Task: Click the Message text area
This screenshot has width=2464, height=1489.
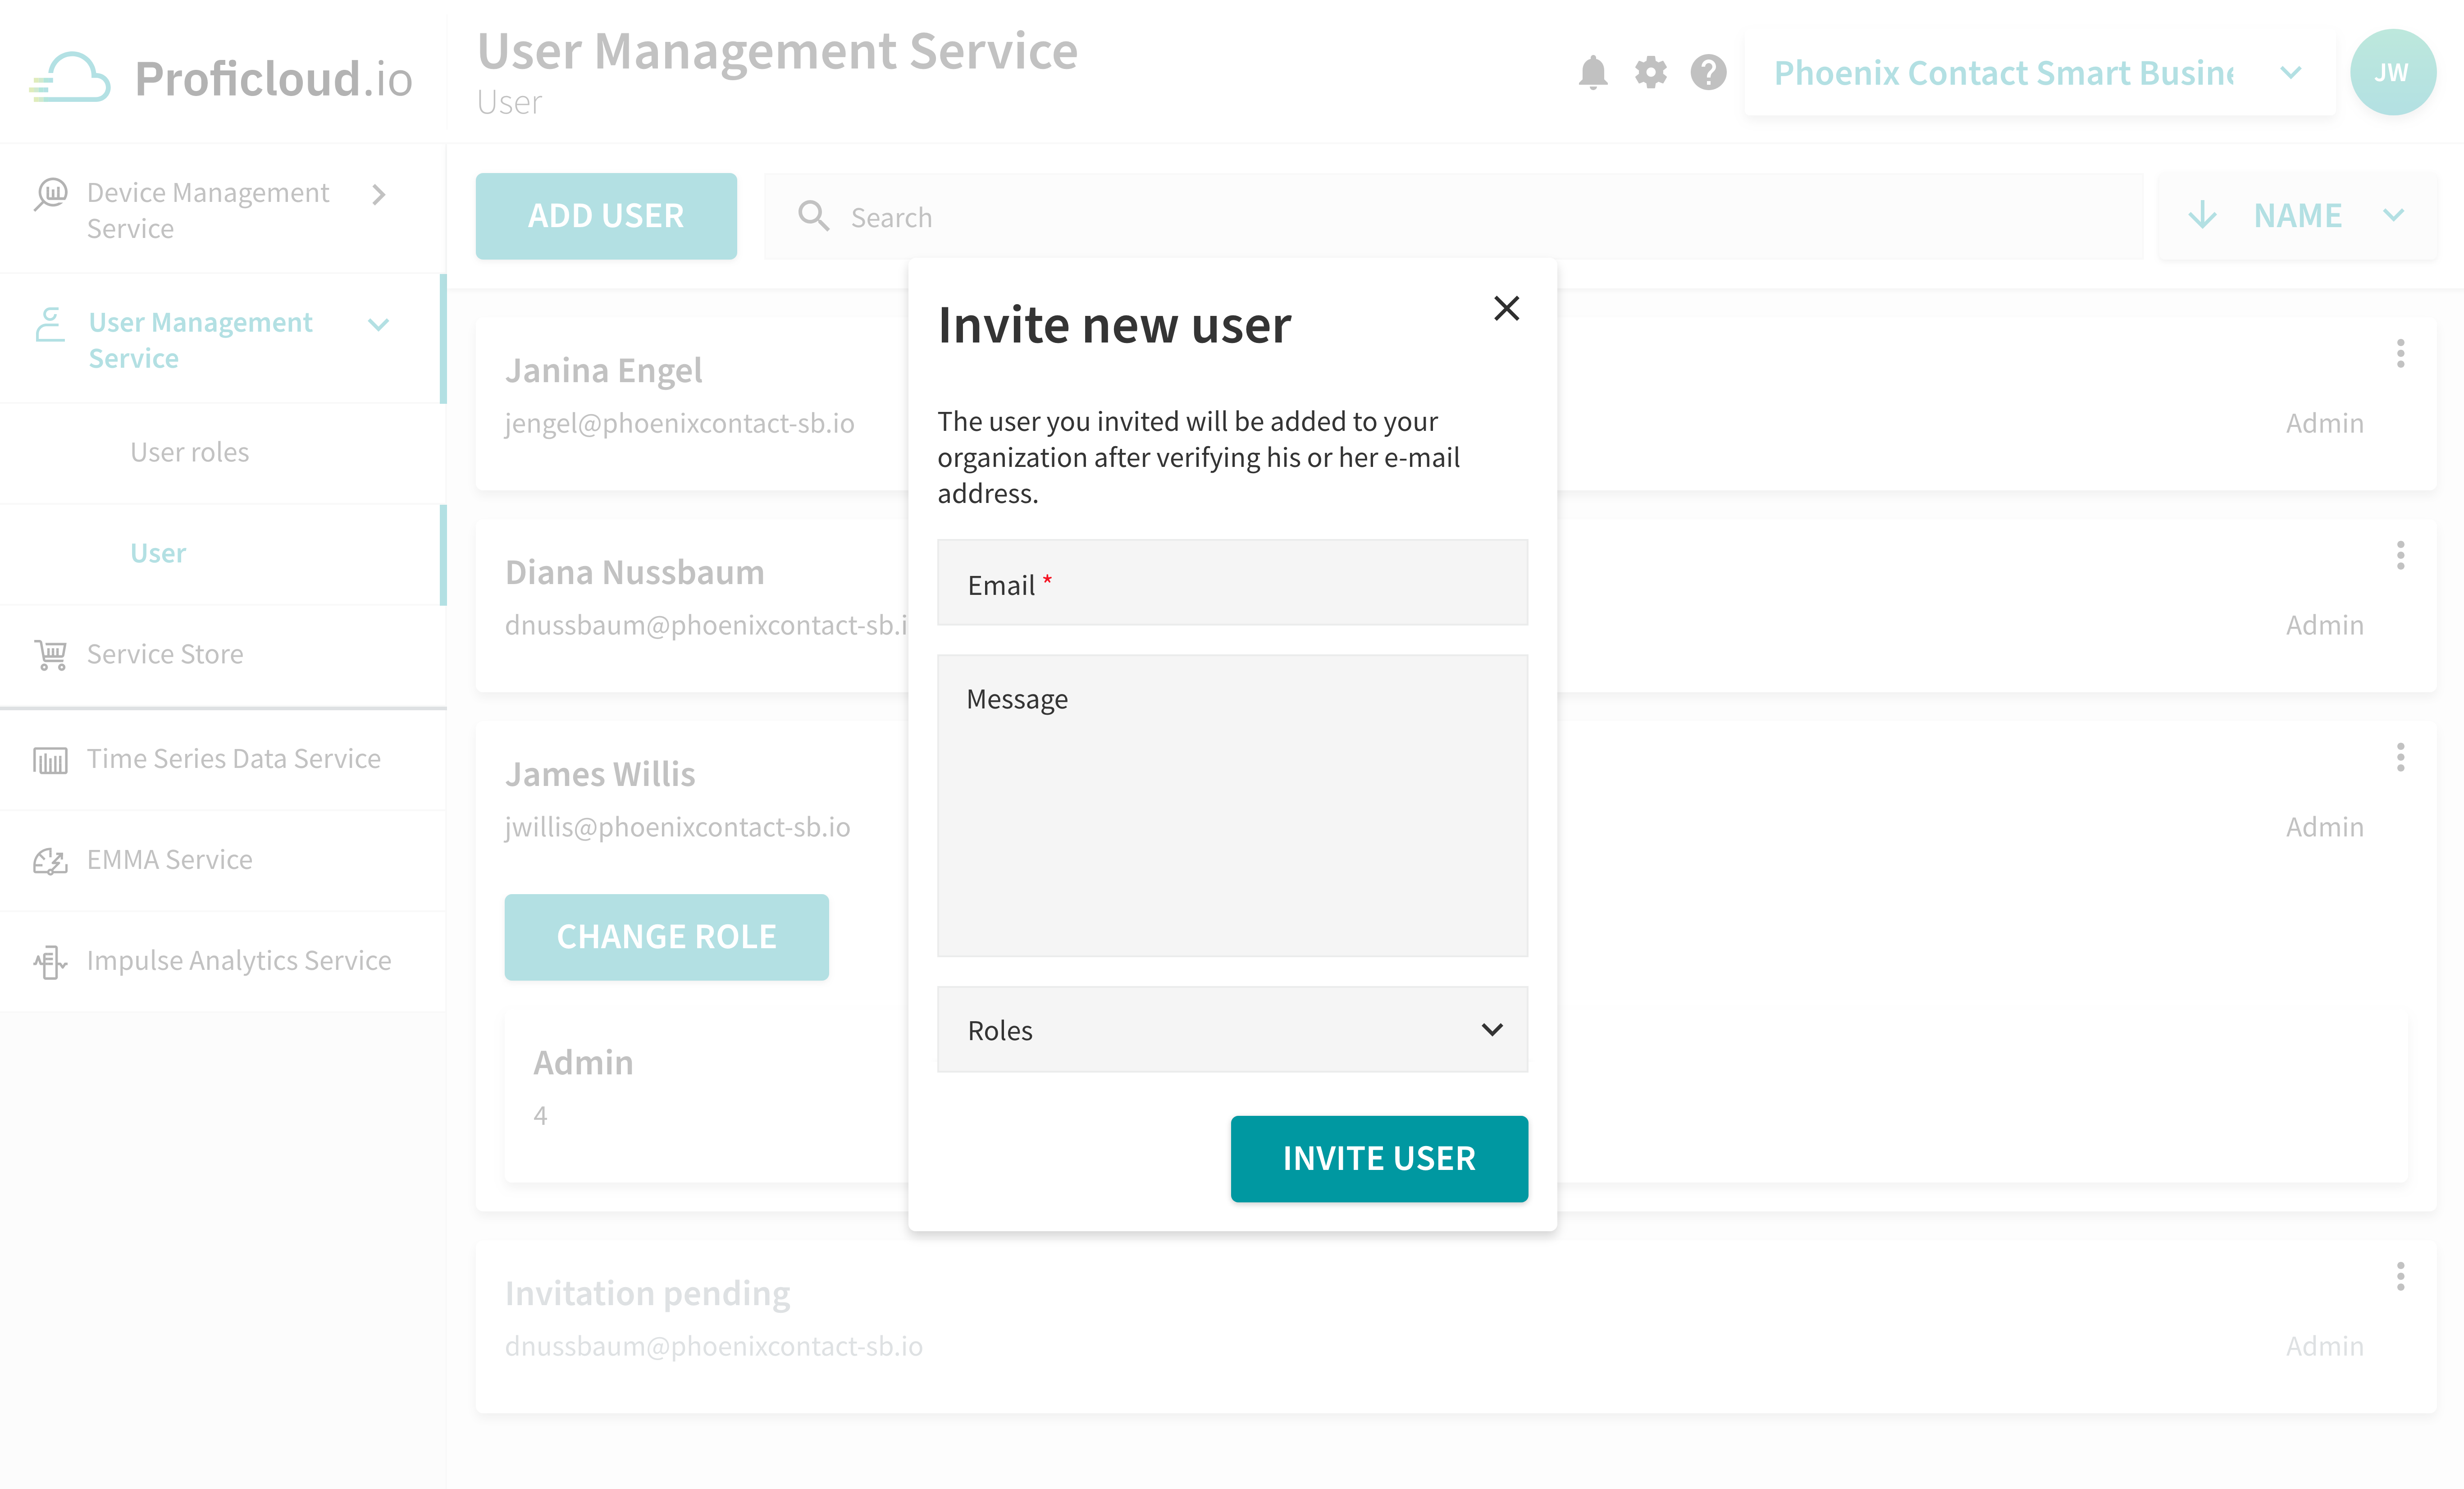Action: click(x=1232, y=806)
